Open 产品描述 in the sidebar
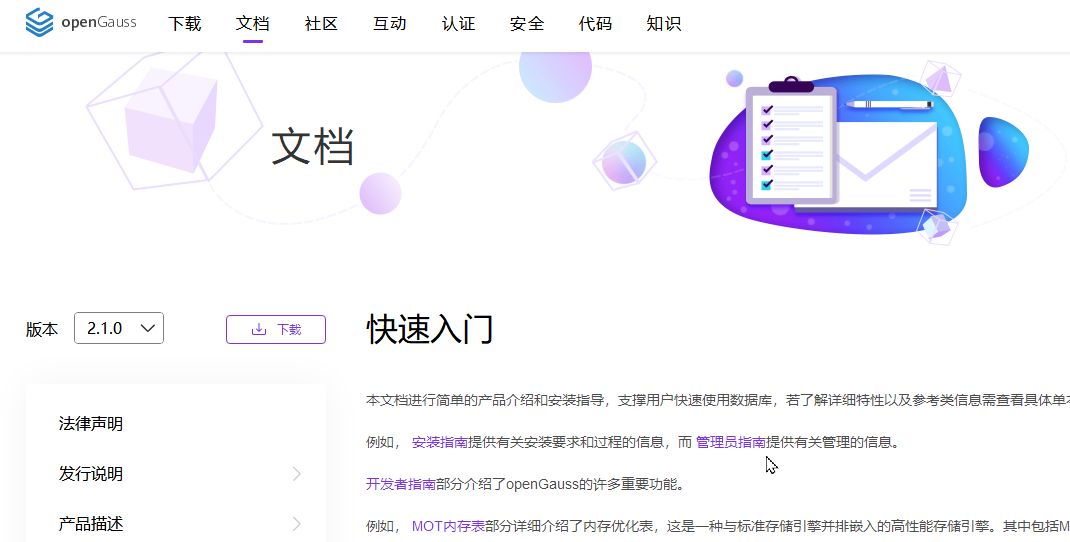This screenshot has width=1070, height=542. (x=91, y=524)
